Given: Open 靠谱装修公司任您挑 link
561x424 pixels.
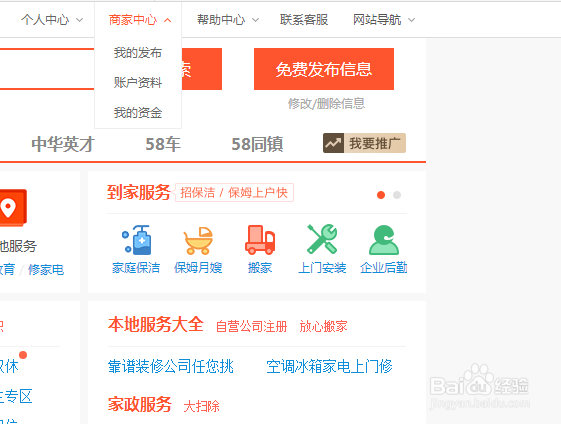Looking at the screenshot, I should pos(171,366).
